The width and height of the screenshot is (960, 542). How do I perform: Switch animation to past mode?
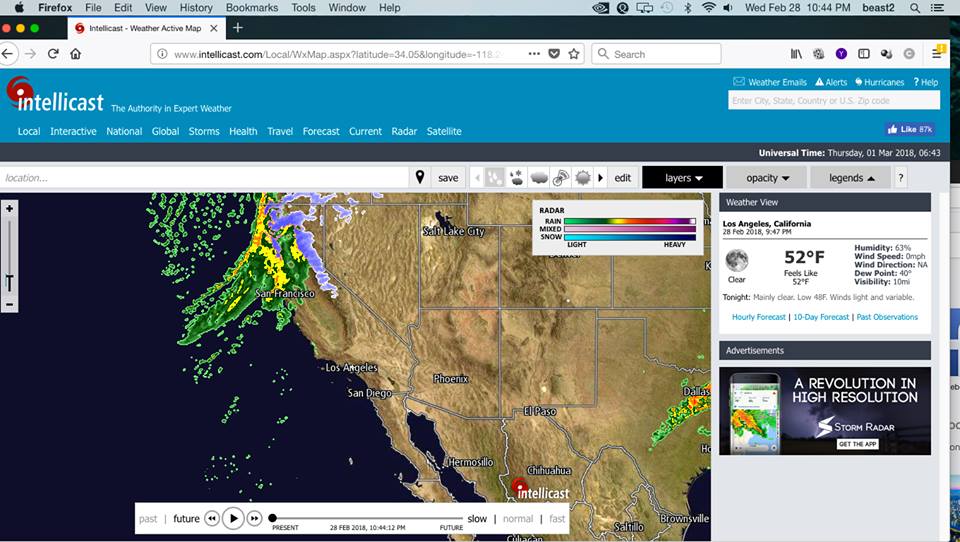coord(148,519)
